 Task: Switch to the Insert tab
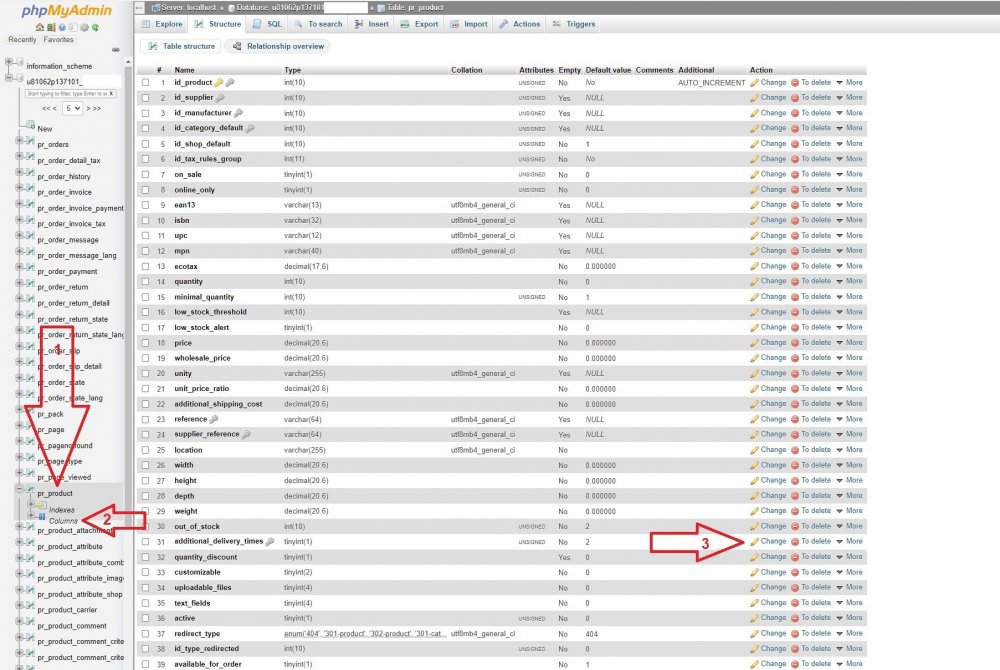(372, 24)
